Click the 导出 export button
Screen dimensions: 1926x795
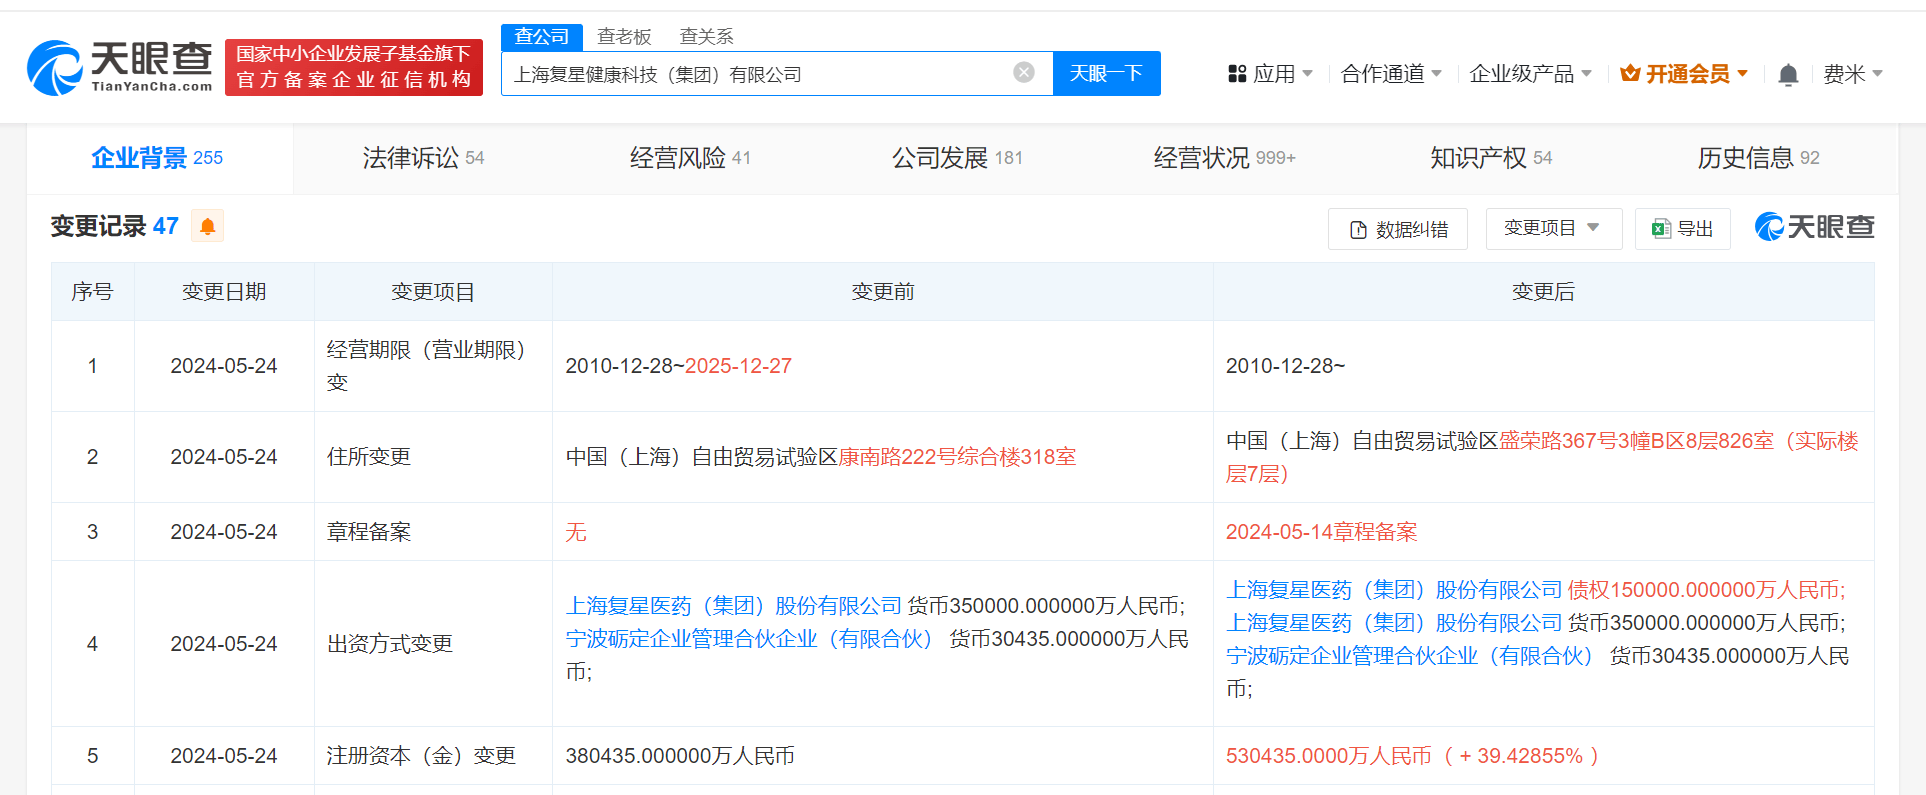1682,229
